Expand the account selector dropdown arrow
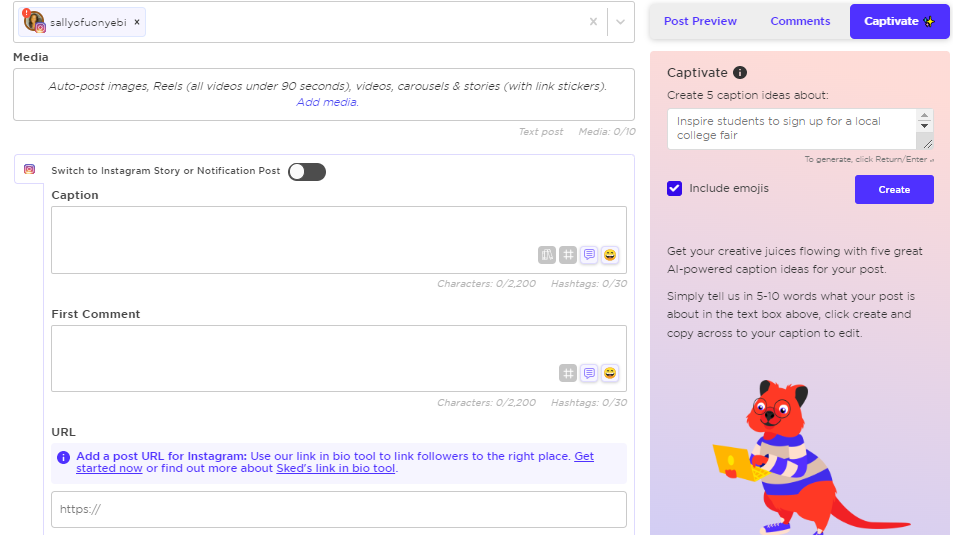The height and width of the screenshot is (535, 953). 620,22
